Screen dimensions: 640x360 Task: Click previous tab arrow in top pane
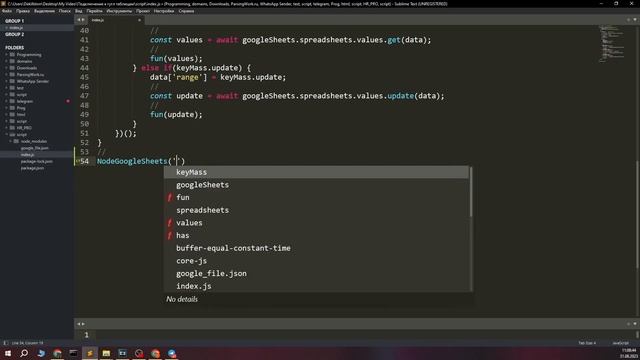79,20
